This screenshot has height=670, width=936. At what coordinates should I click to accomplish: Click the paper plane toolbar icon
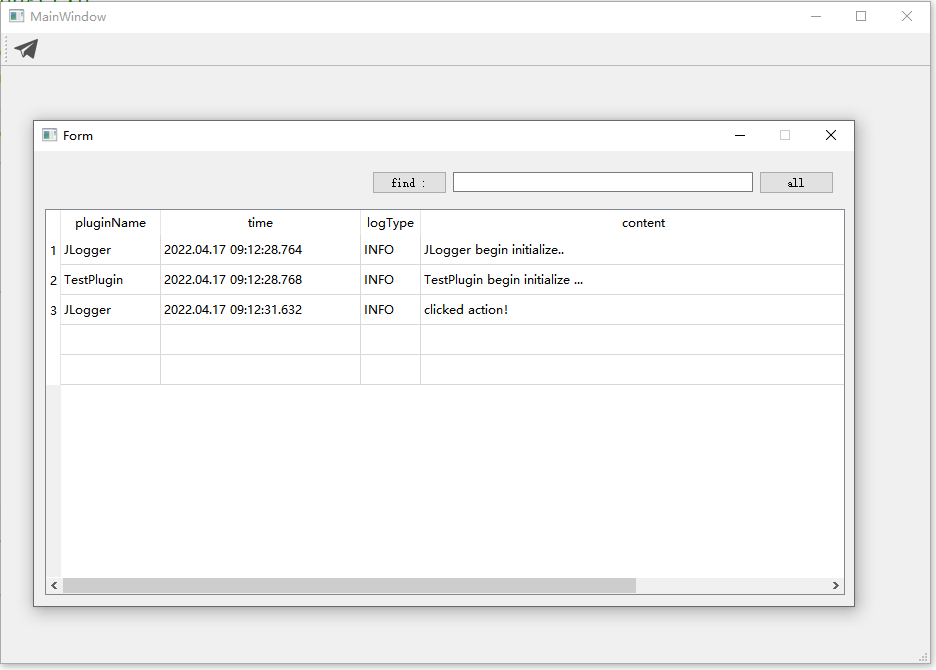coord(26,49)
